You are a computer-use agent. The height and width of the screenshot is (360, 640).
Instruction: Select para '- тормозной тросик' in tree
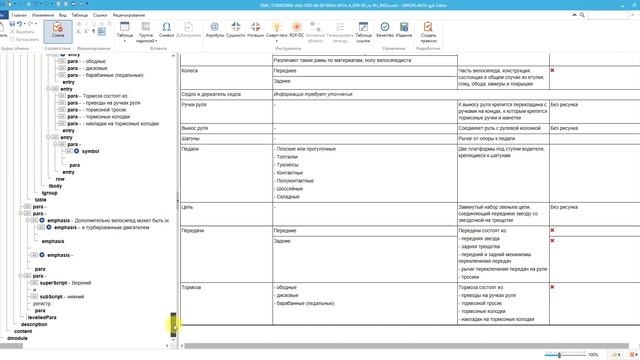97,110
